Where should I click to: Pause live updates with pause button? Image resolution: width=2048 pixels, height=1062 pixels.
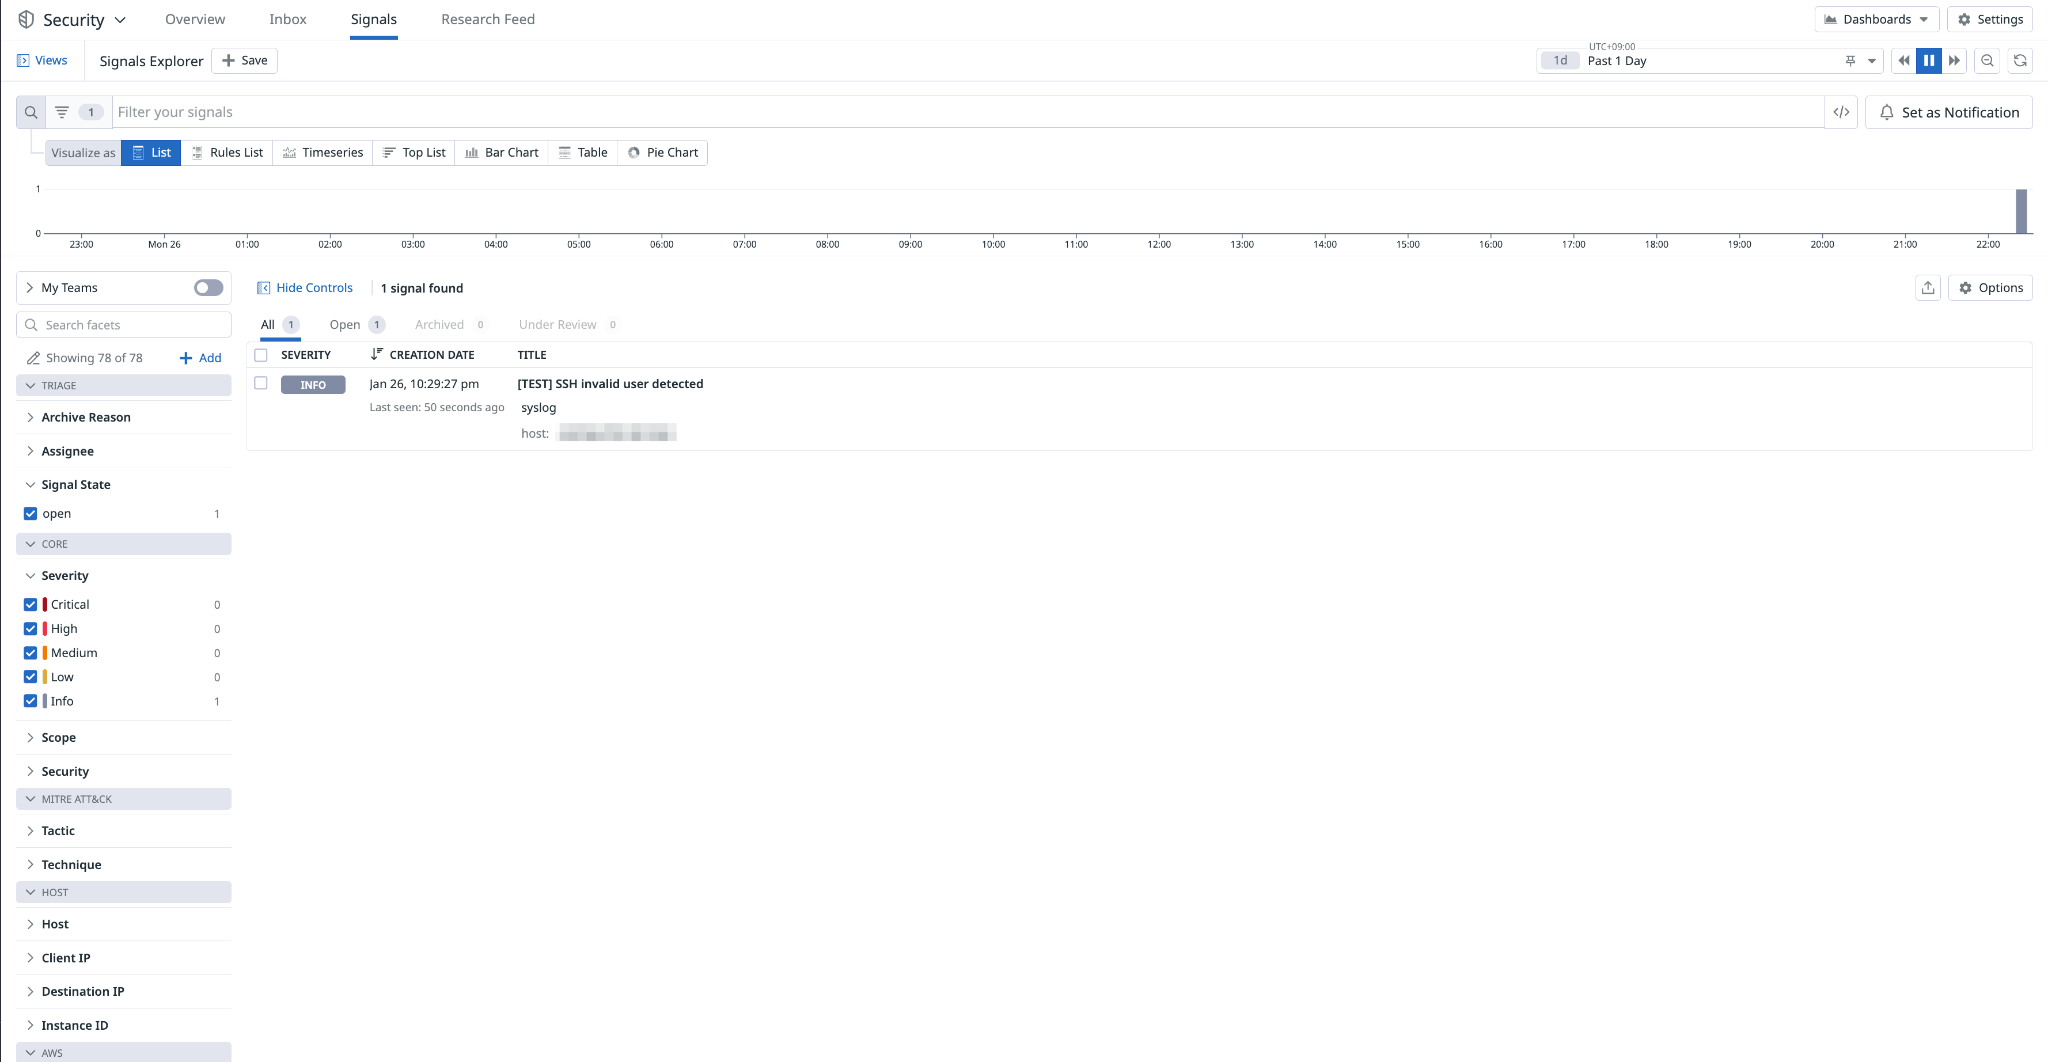point(1929,61)
